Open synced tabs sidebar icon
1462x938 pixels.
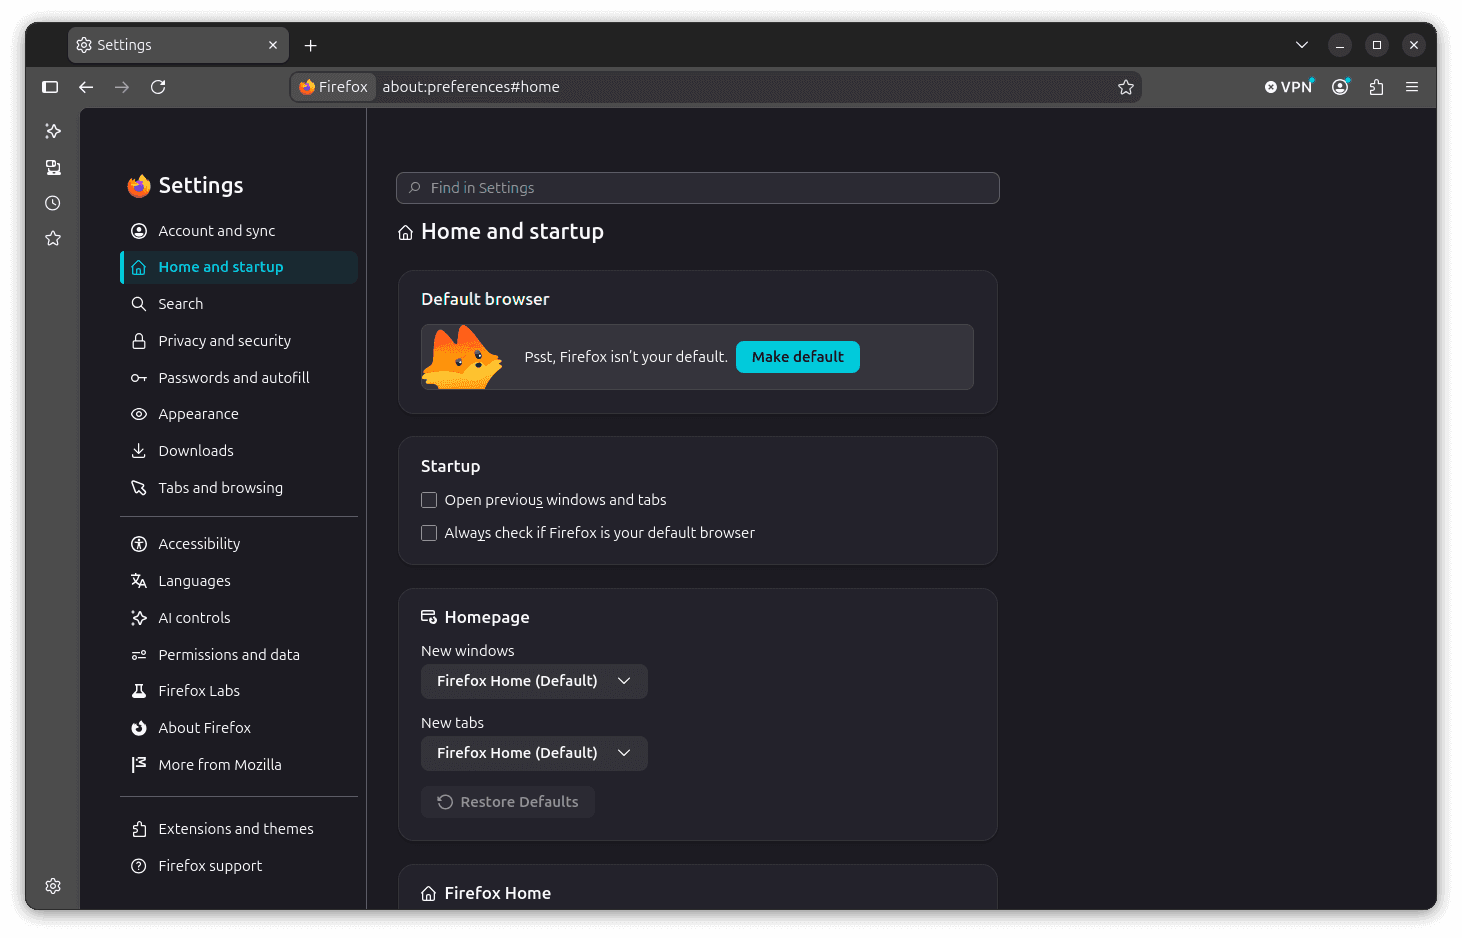click(53, 167)
